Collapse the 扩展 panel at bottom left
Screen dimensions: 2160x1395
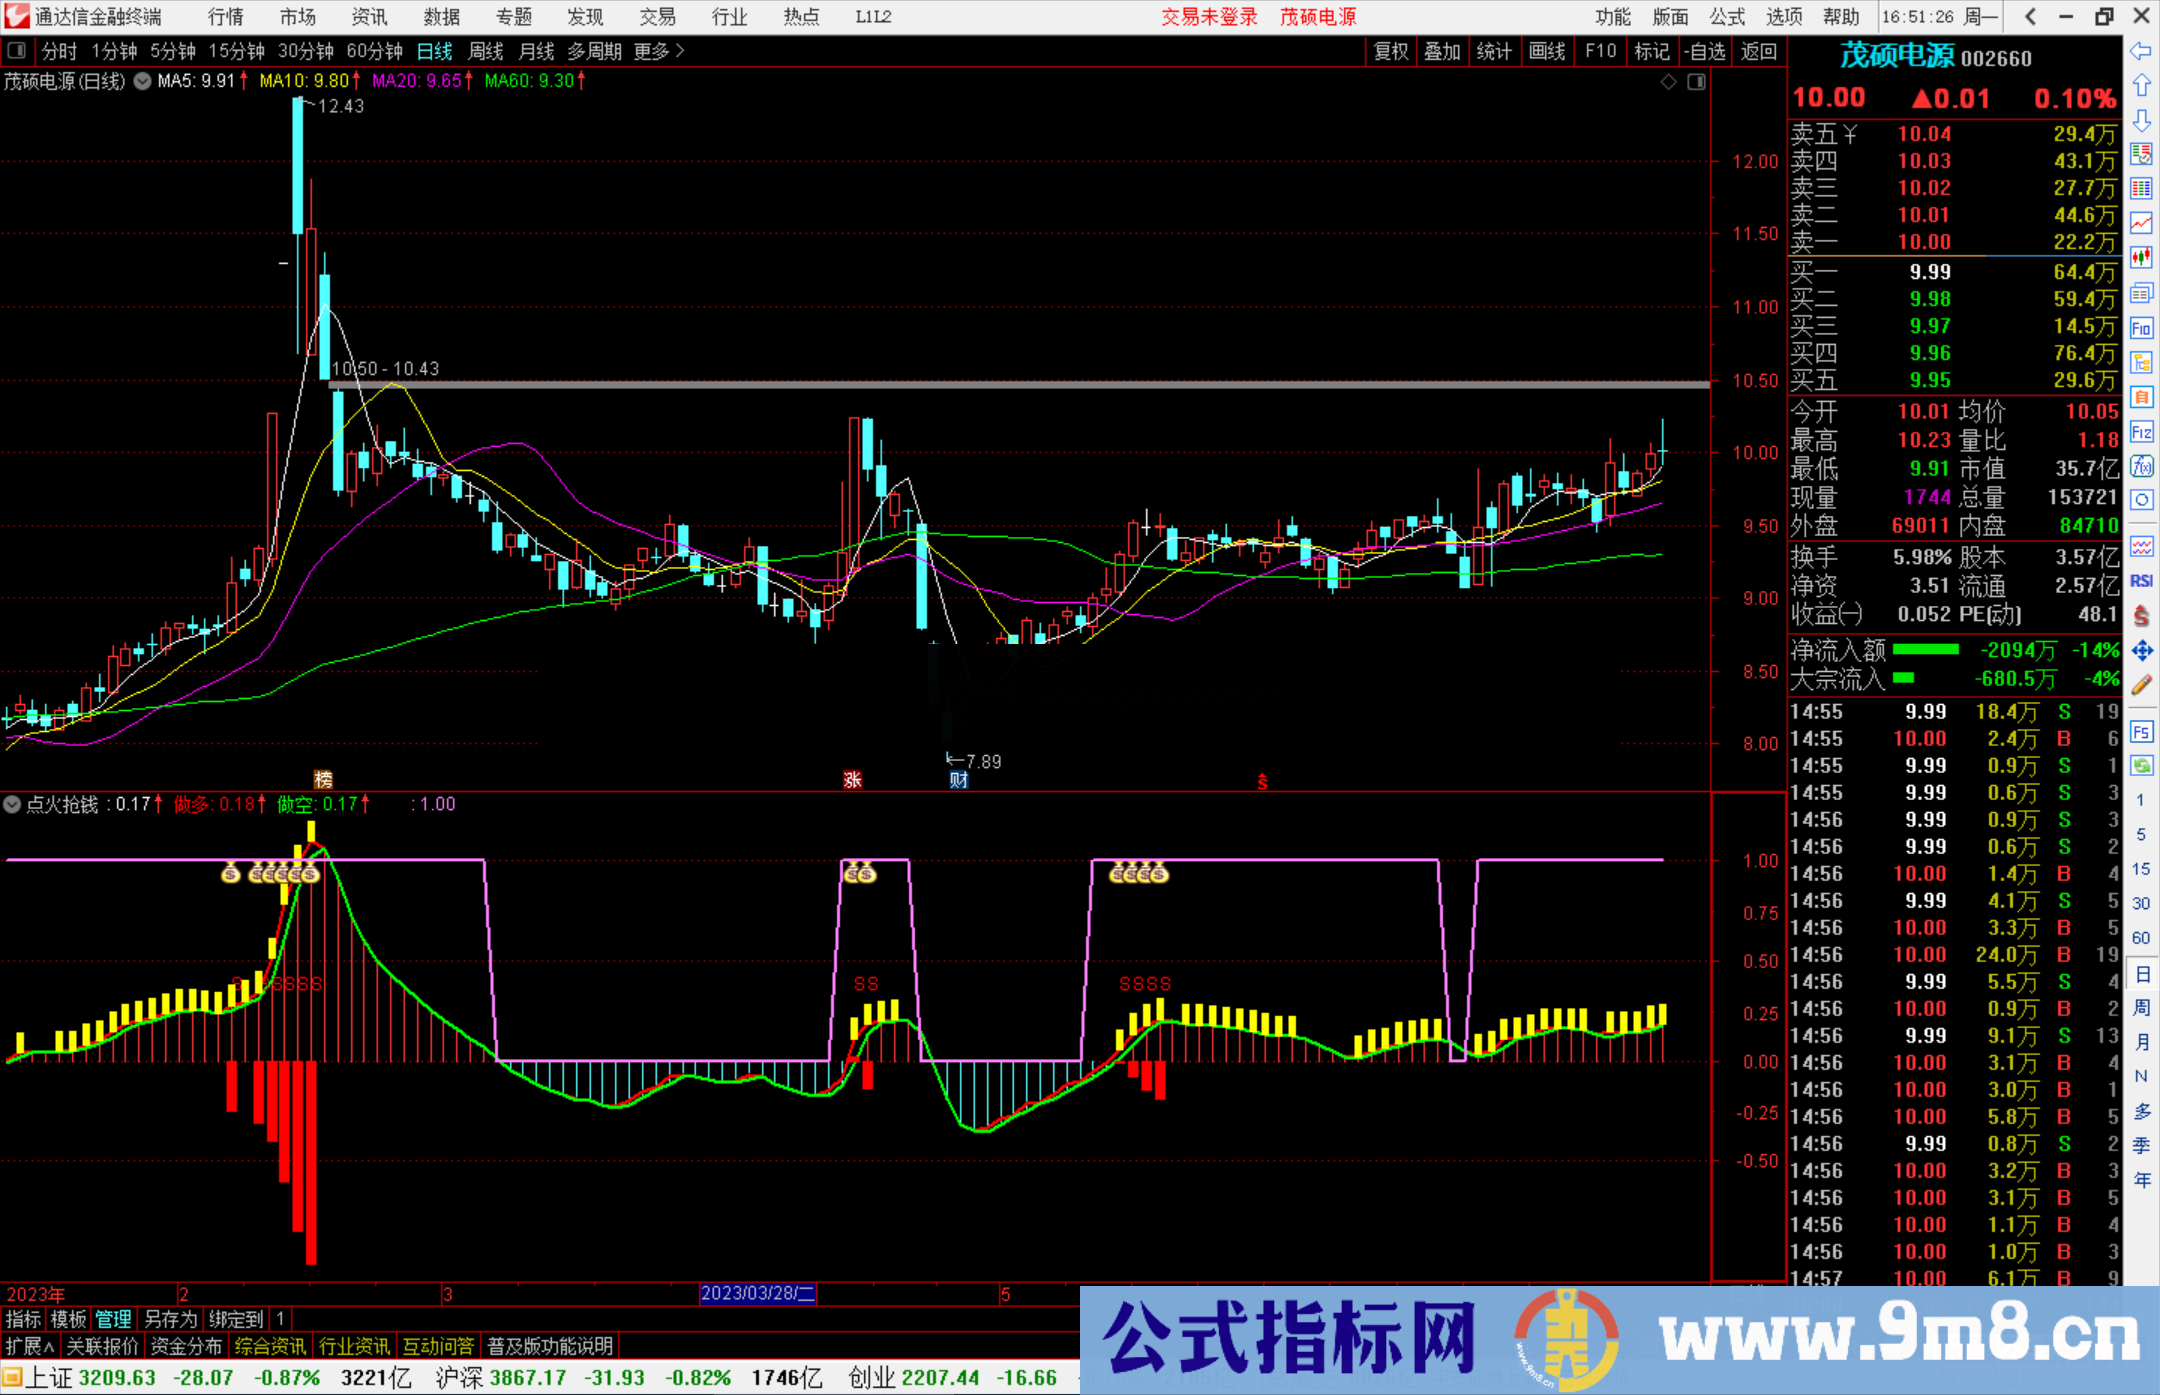click(x=27, y=1346)
